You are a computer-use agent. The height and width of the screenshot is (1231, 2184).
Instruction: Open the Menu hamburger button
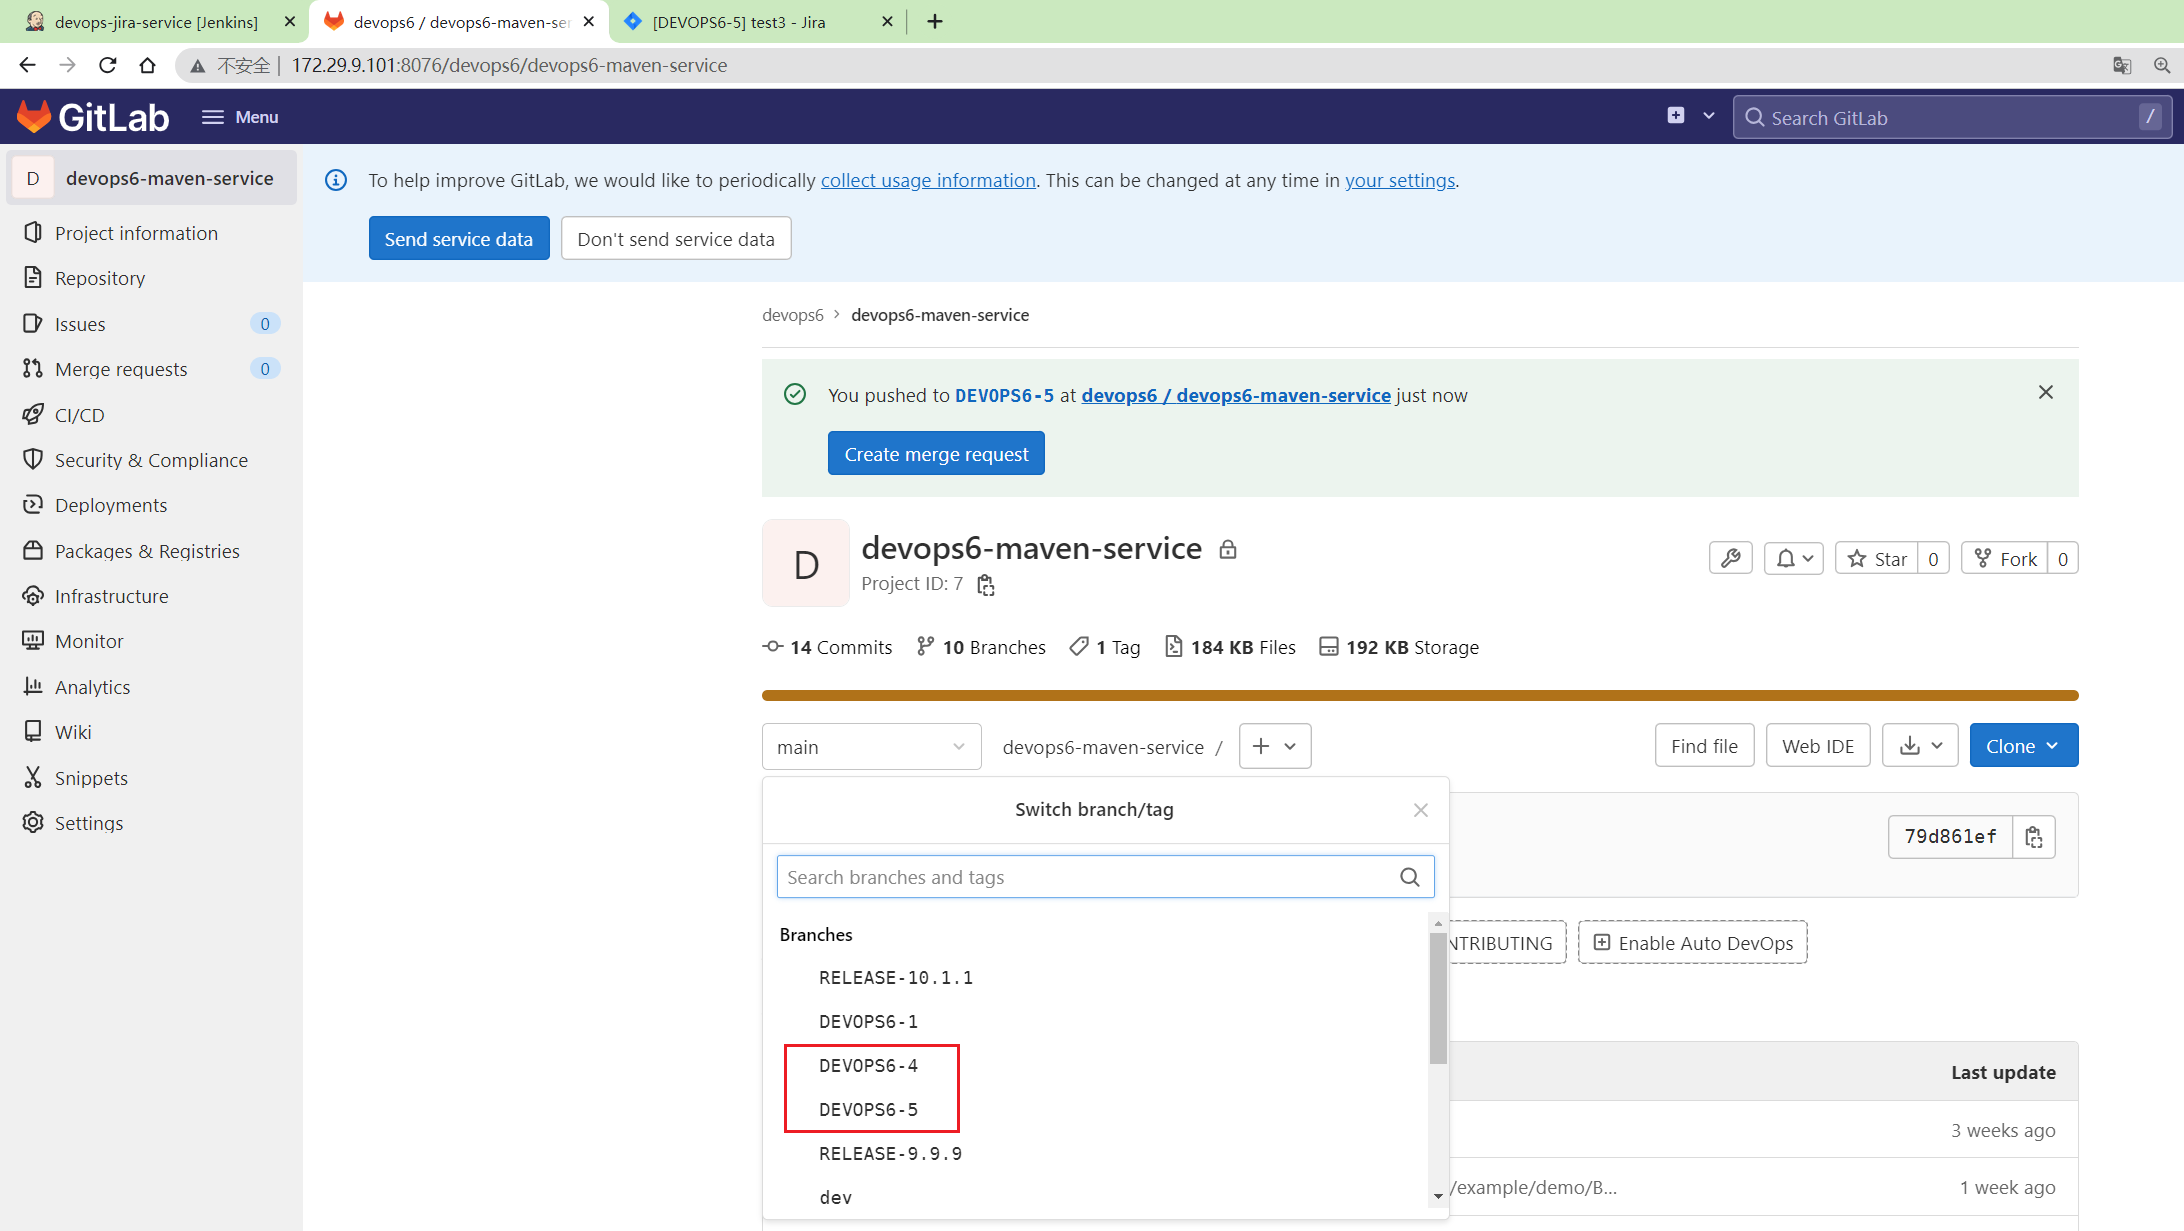click(240, 117)
